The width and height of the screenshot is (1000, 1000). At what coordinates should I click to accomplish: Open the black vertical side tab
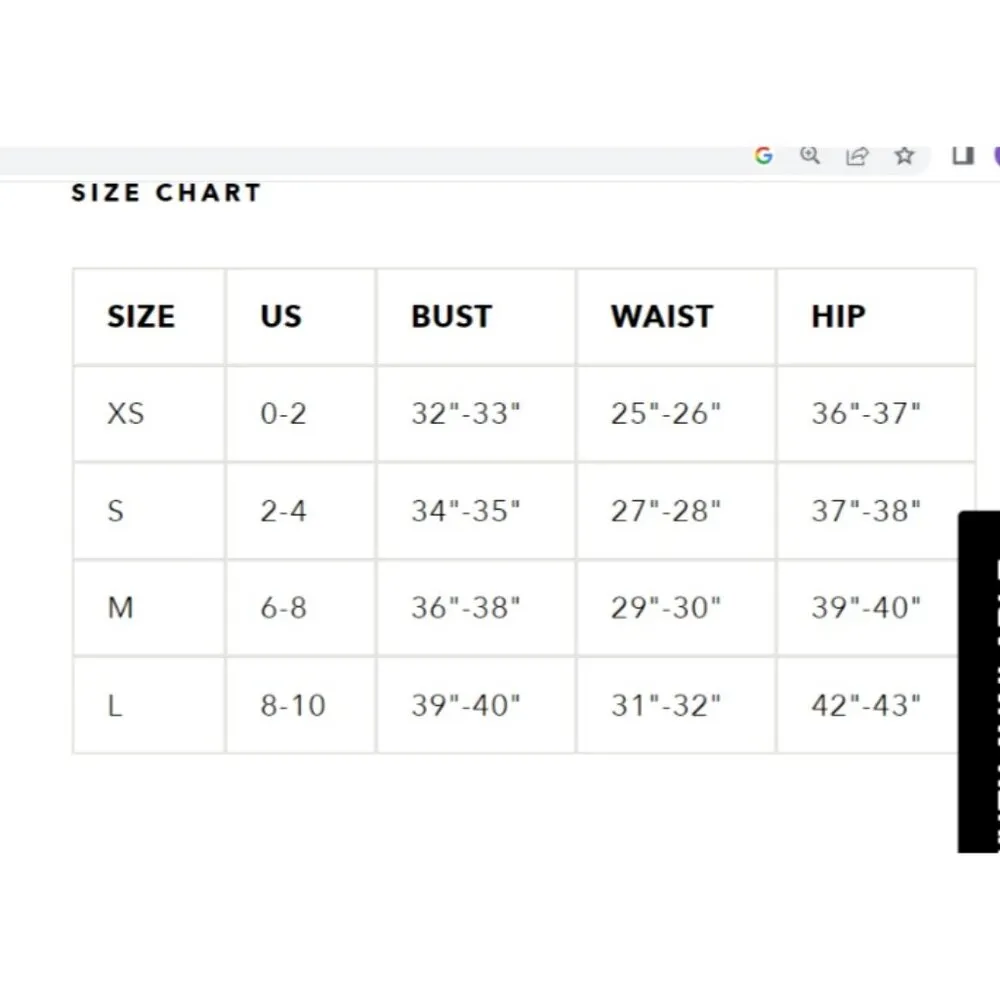pos(980,682)
